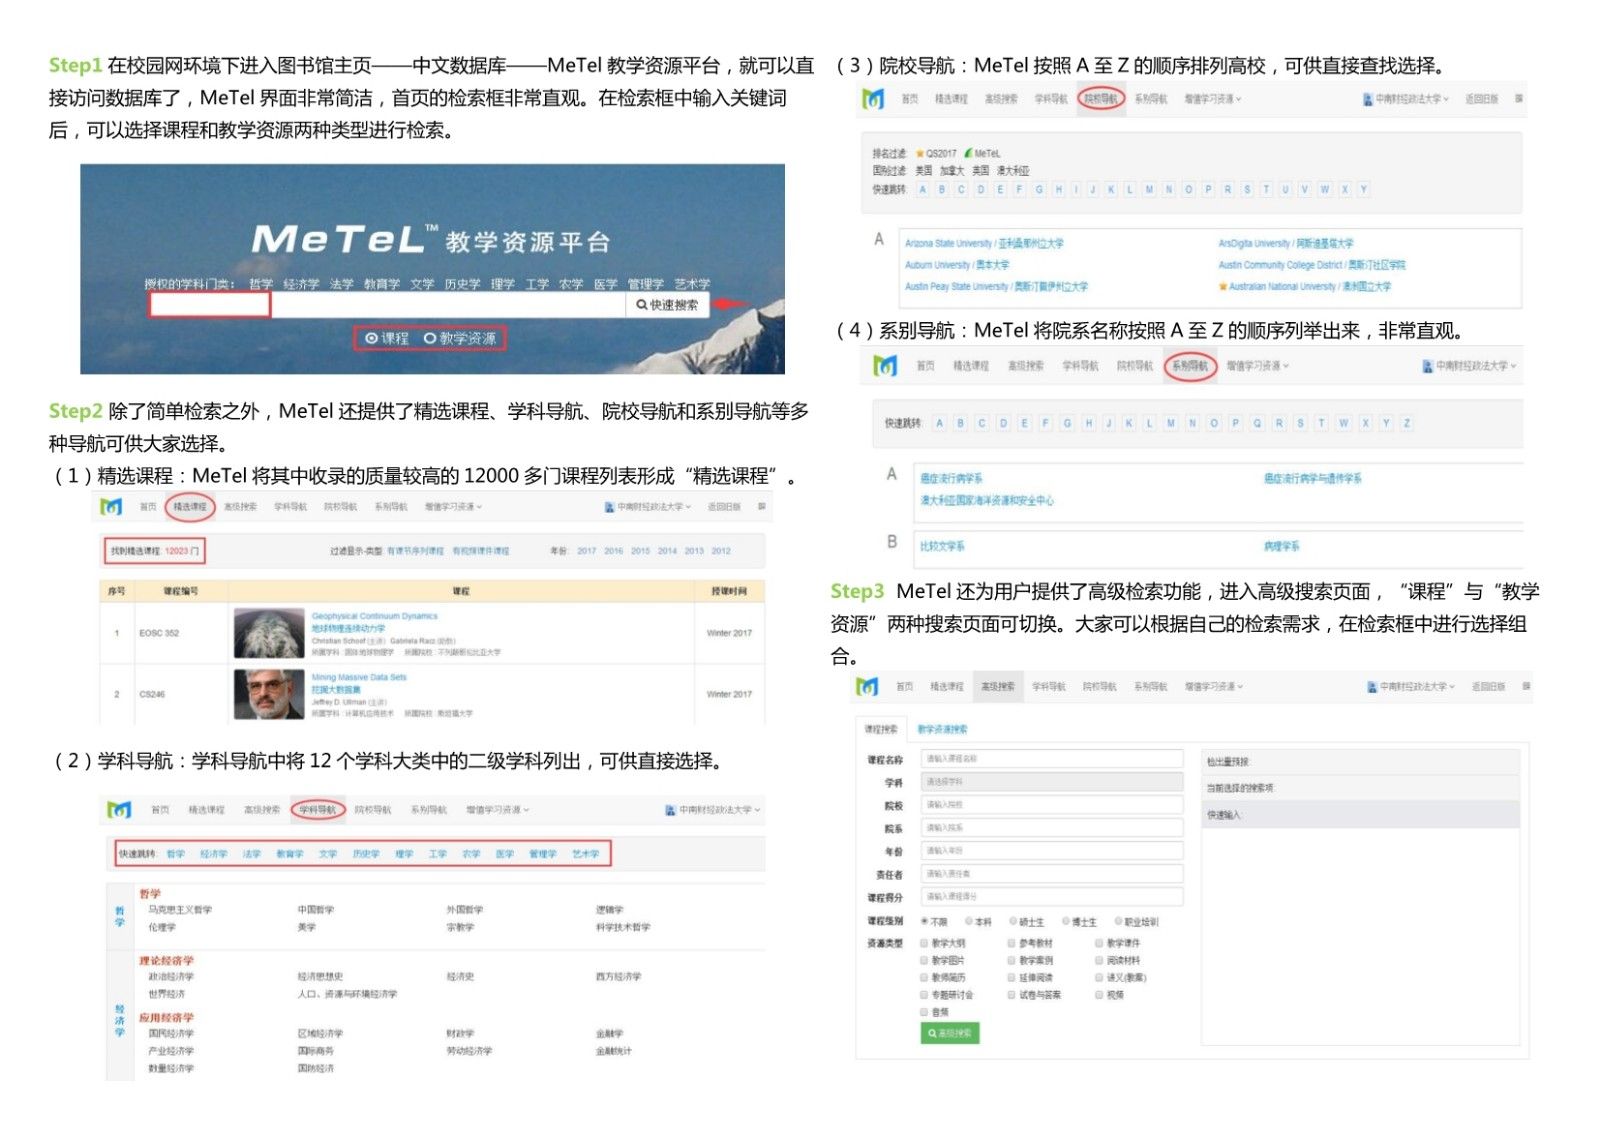The image size is (1600, 1131).
Task: Select 硕士生 course level radio
Action: 1013,922
